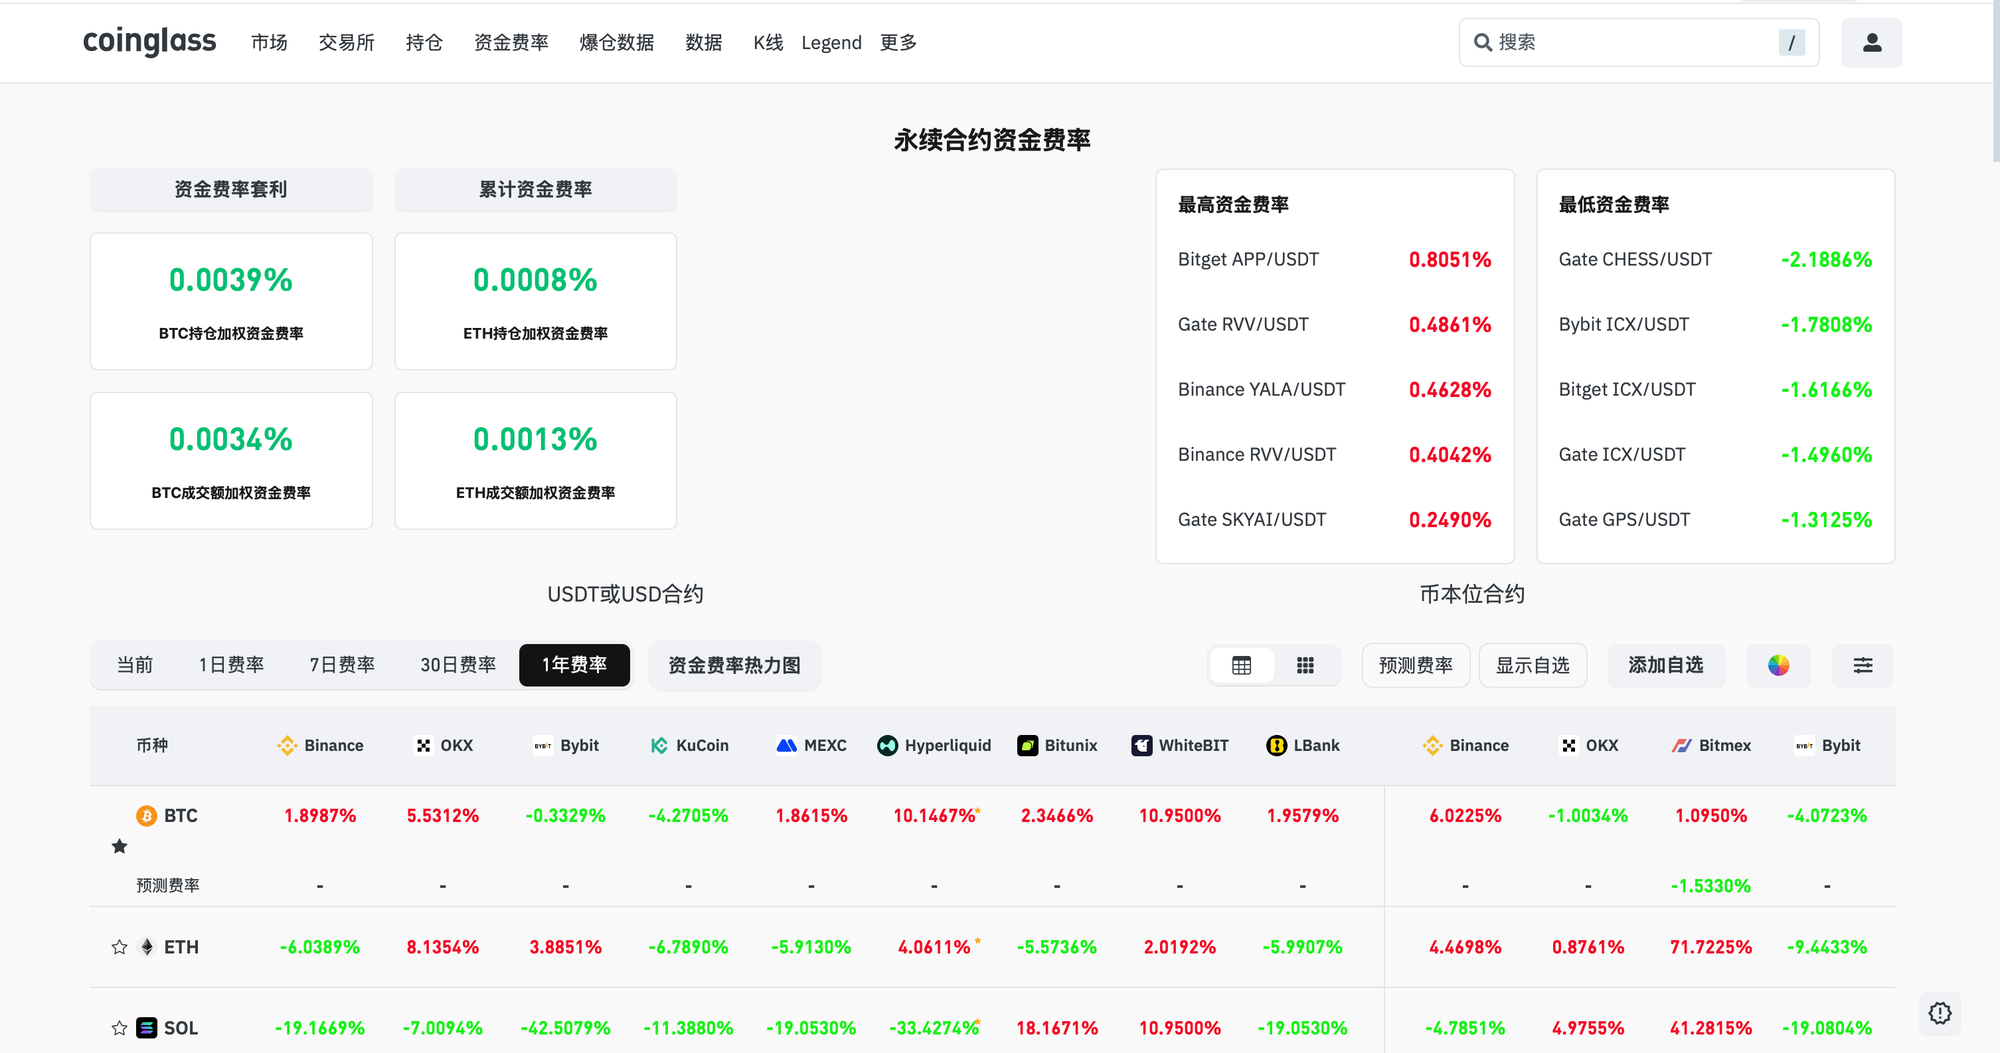
Task: Open the 爆仓数据 menu
Action: coord(617,43)
